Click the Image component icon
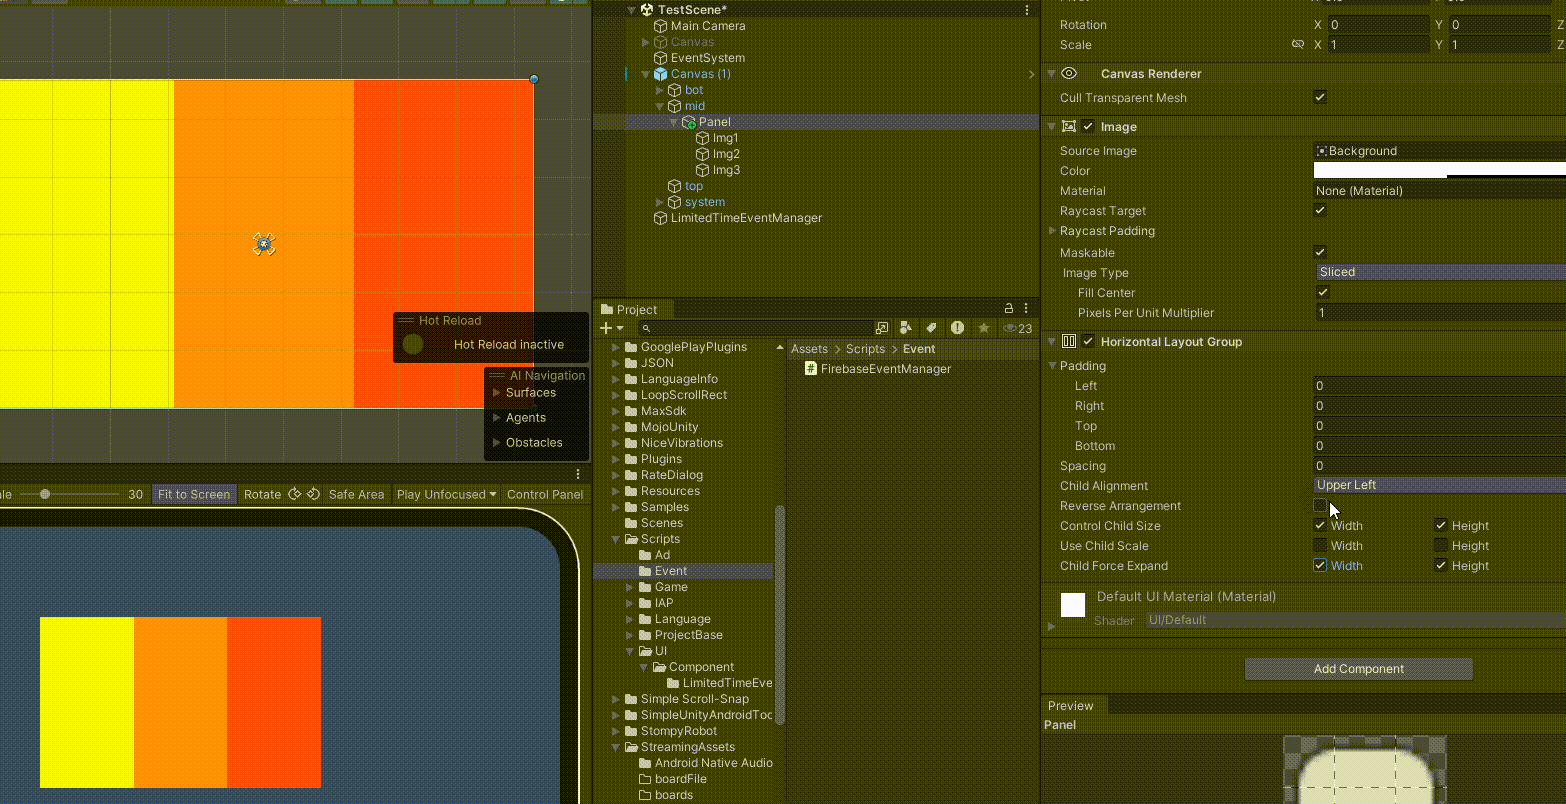The image size is (1566, 804). coord(1069,127)
